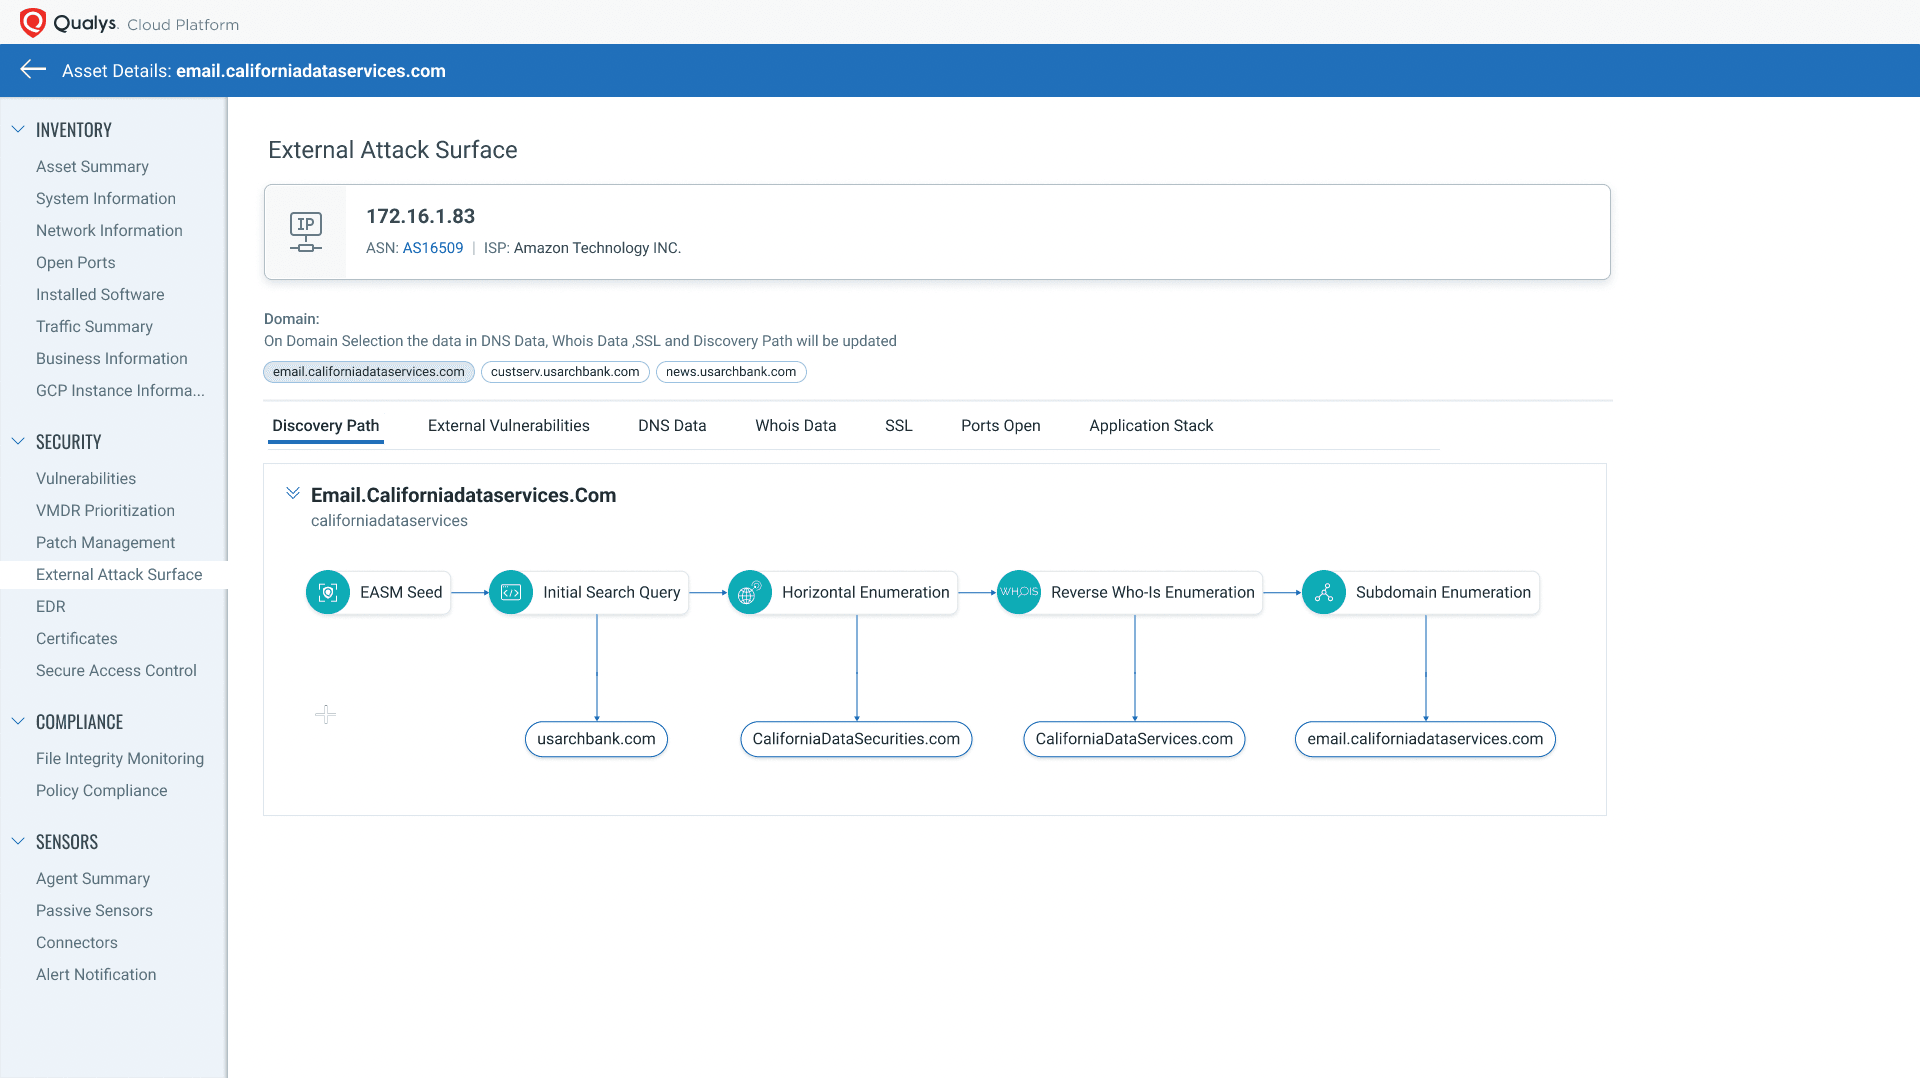
Task: Open GCP Instance Information item
Action: (x=120, y=391)
